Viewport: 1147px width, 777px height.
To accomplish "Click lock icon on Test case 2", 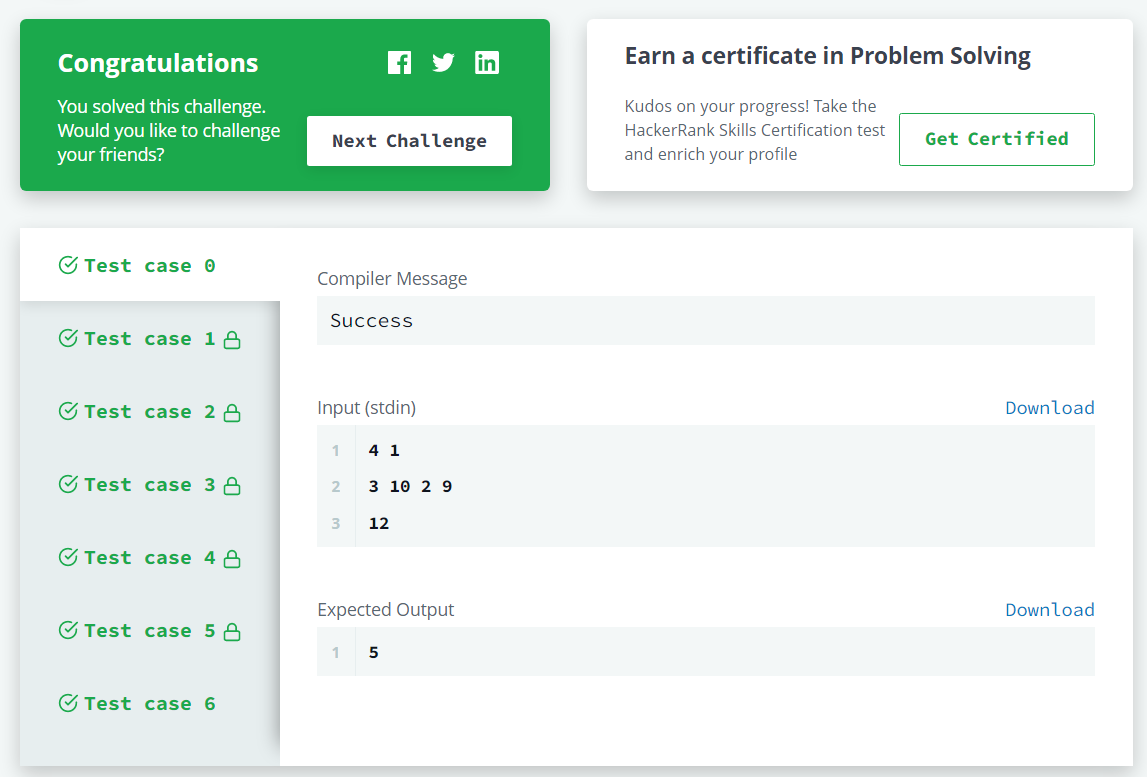I will coord(232,413).
